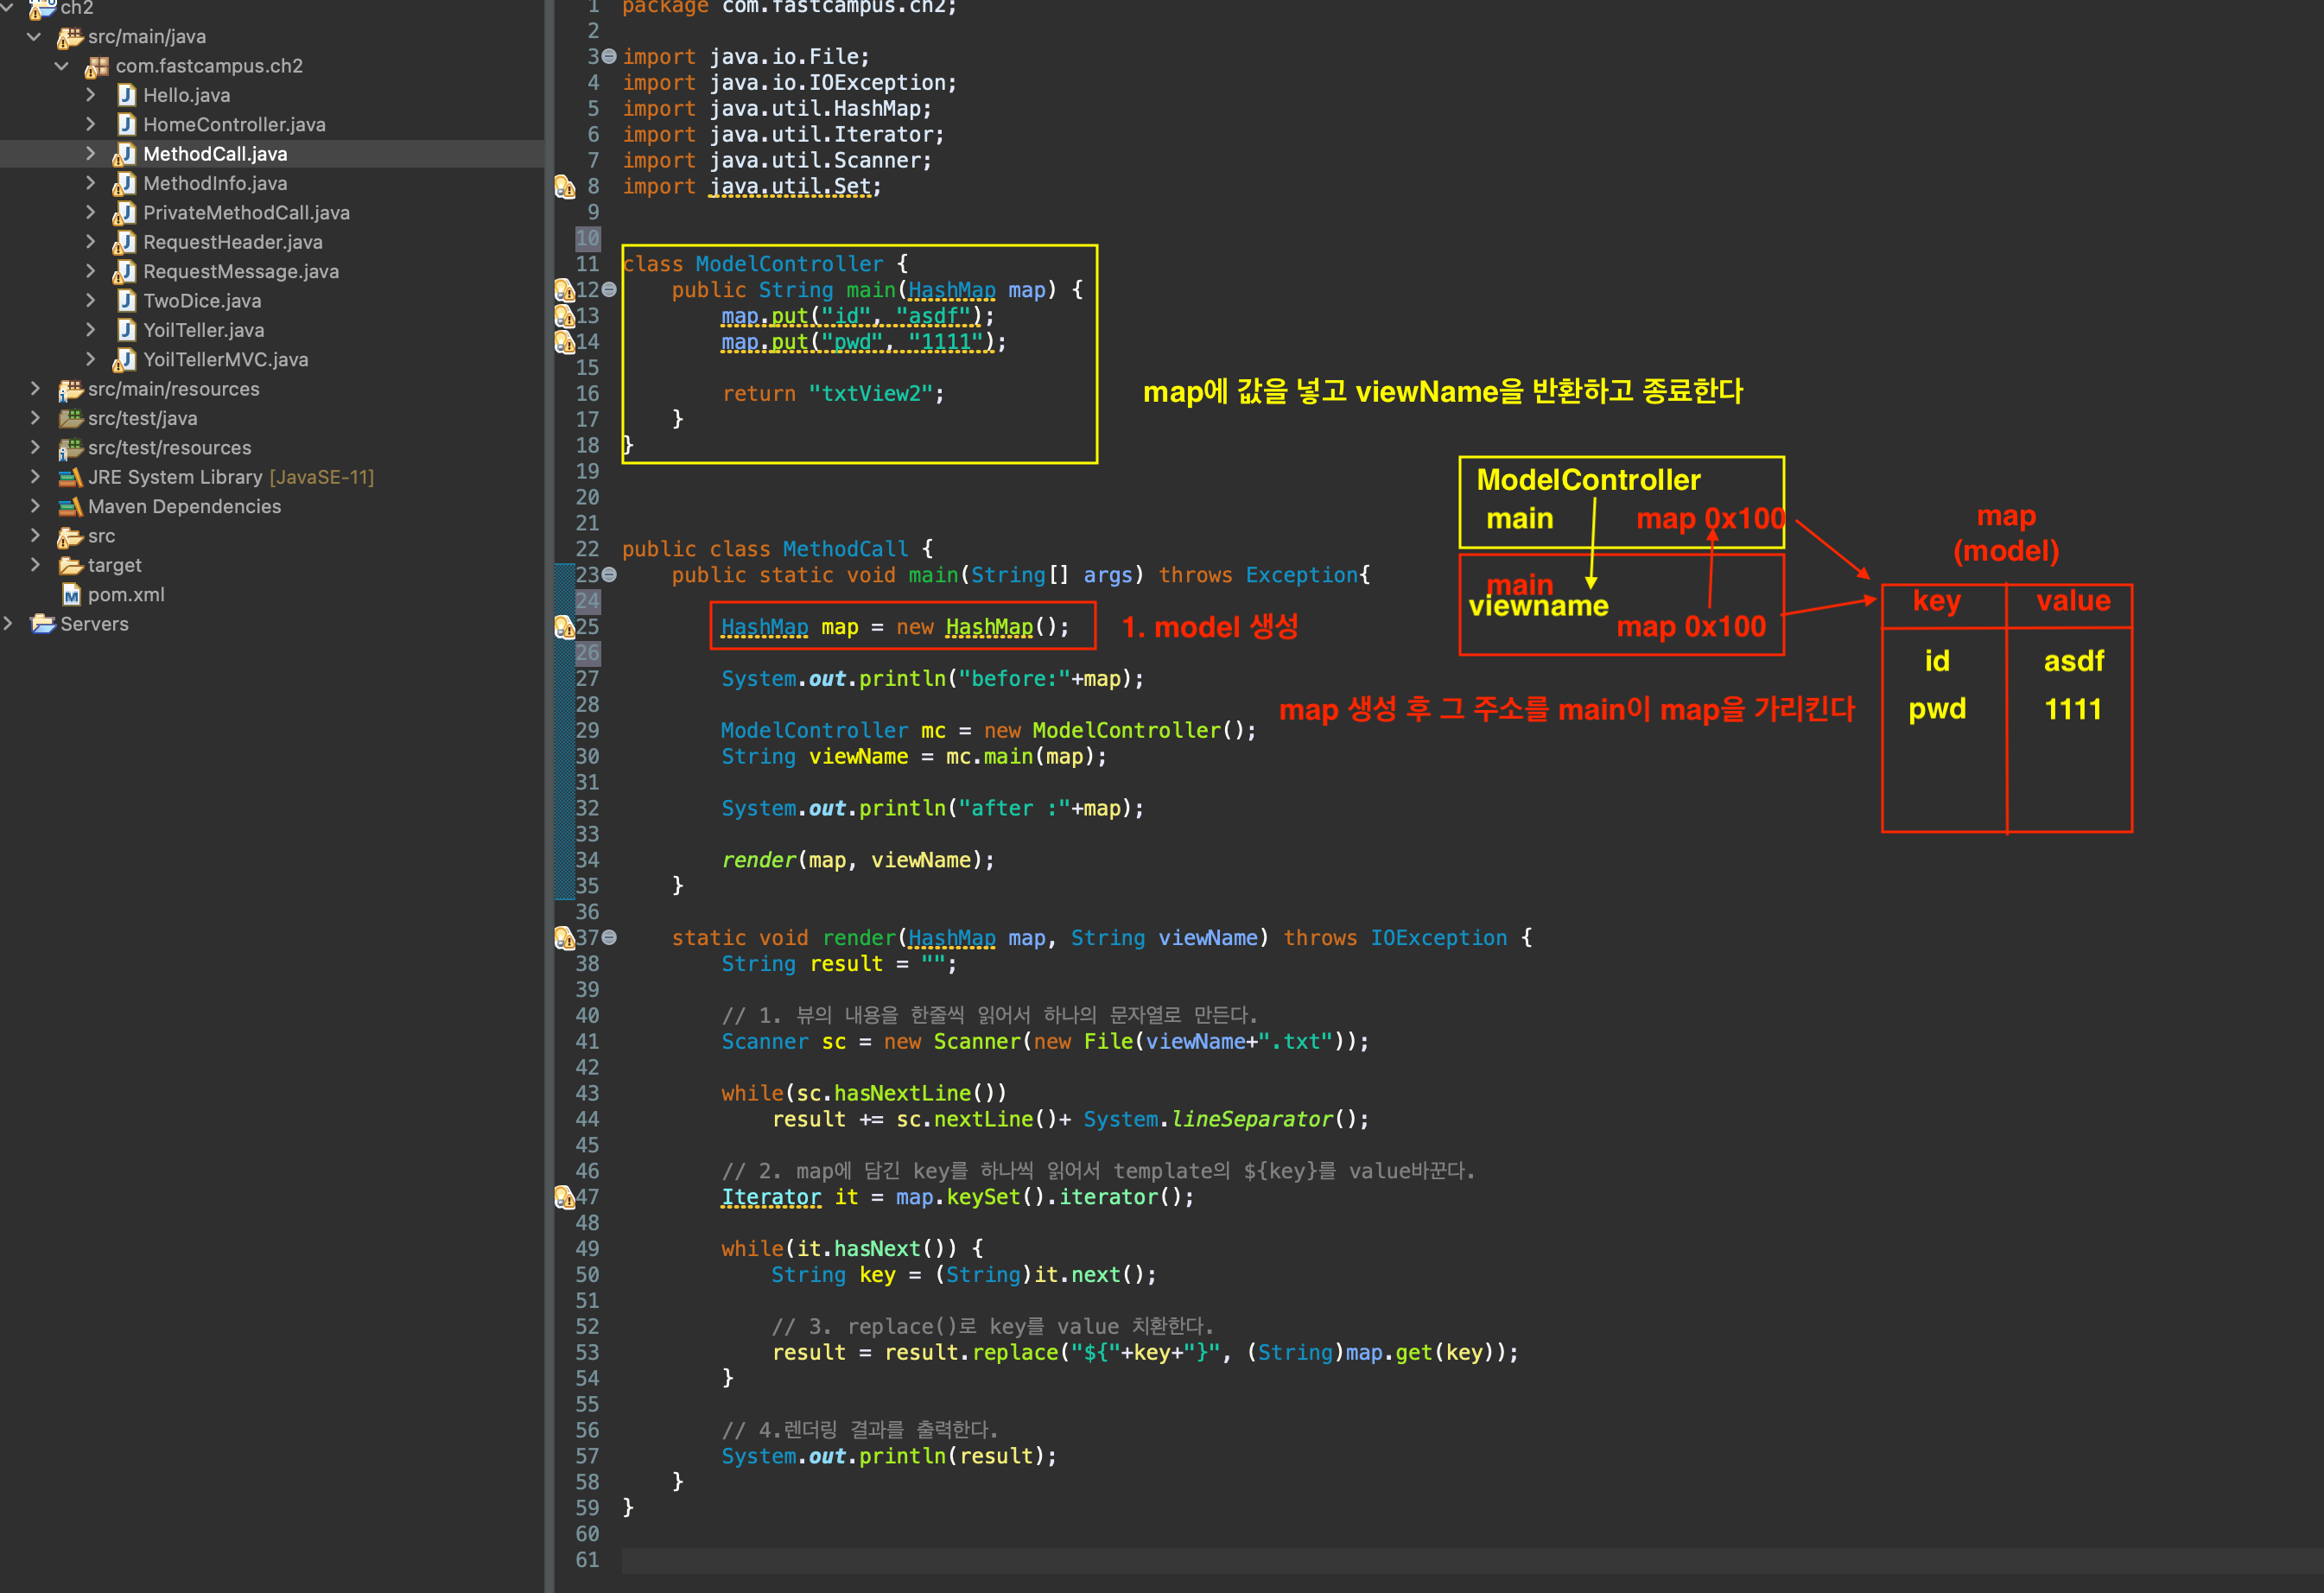Click the warning marker on line 25
Image resolution: width=2324 pixels, height=1593 pixels.
[564, 627]
